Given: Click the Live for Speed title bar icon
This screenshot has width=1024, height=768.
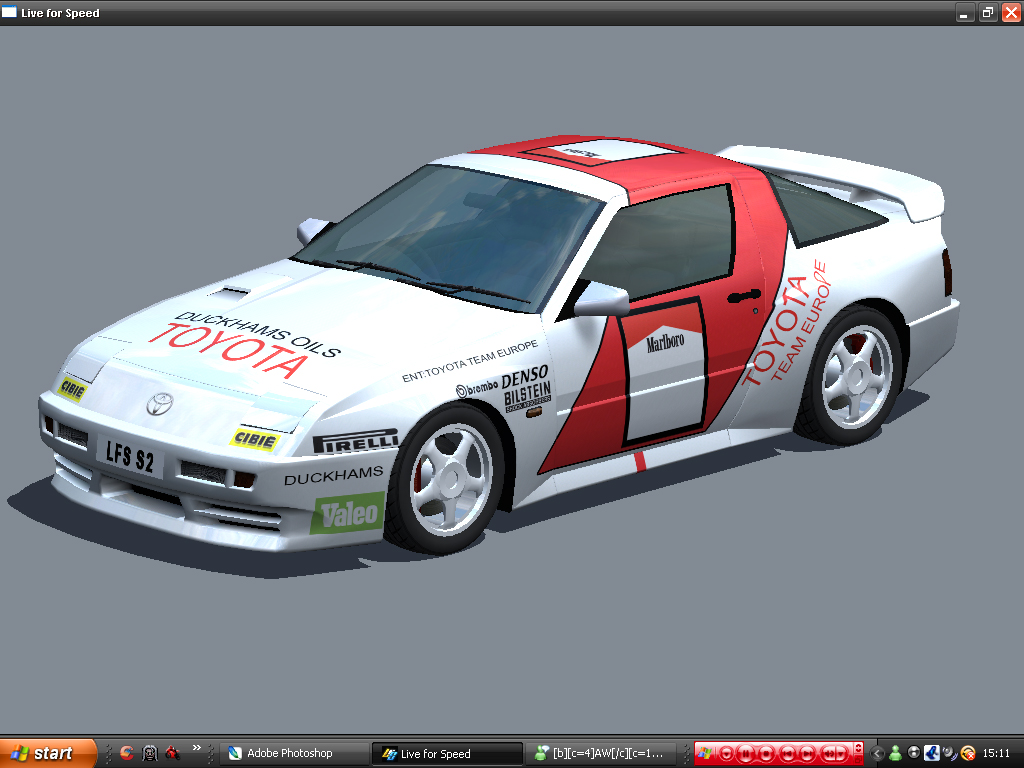Looking at the screenshot, I should coord(9,12).
